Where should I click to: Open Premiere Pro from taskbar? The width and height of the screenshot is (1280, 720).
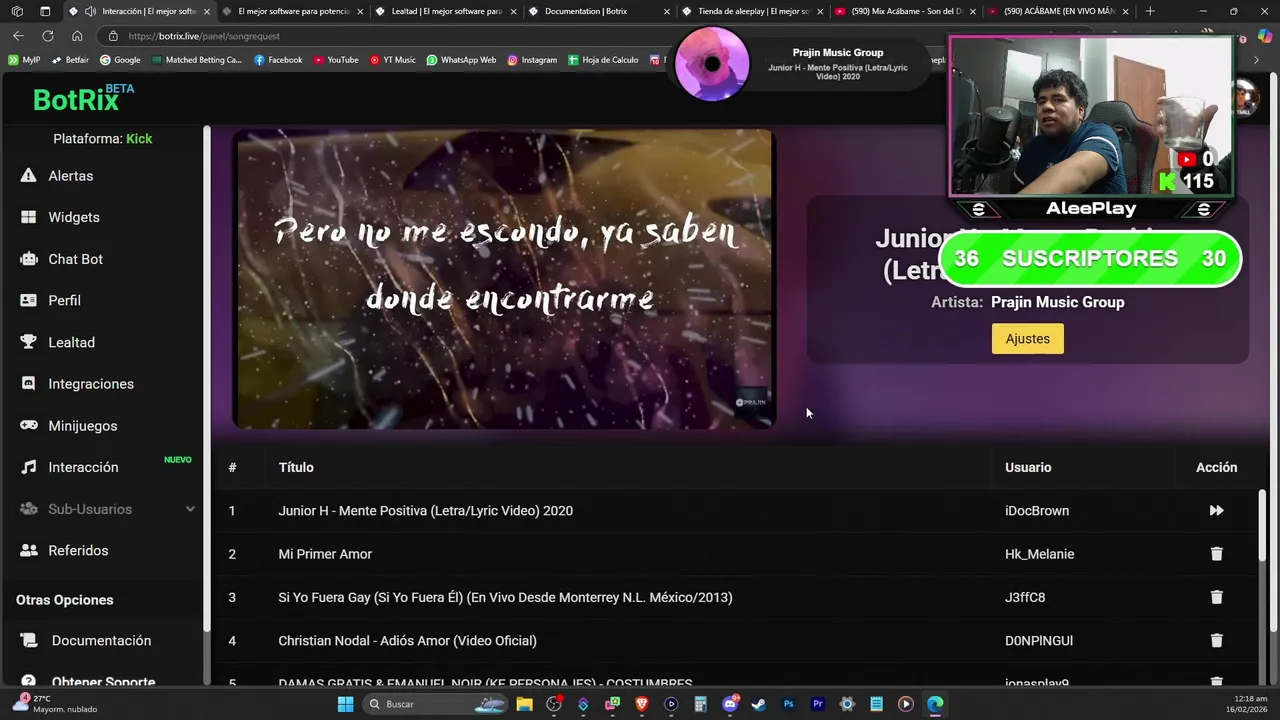818,704
